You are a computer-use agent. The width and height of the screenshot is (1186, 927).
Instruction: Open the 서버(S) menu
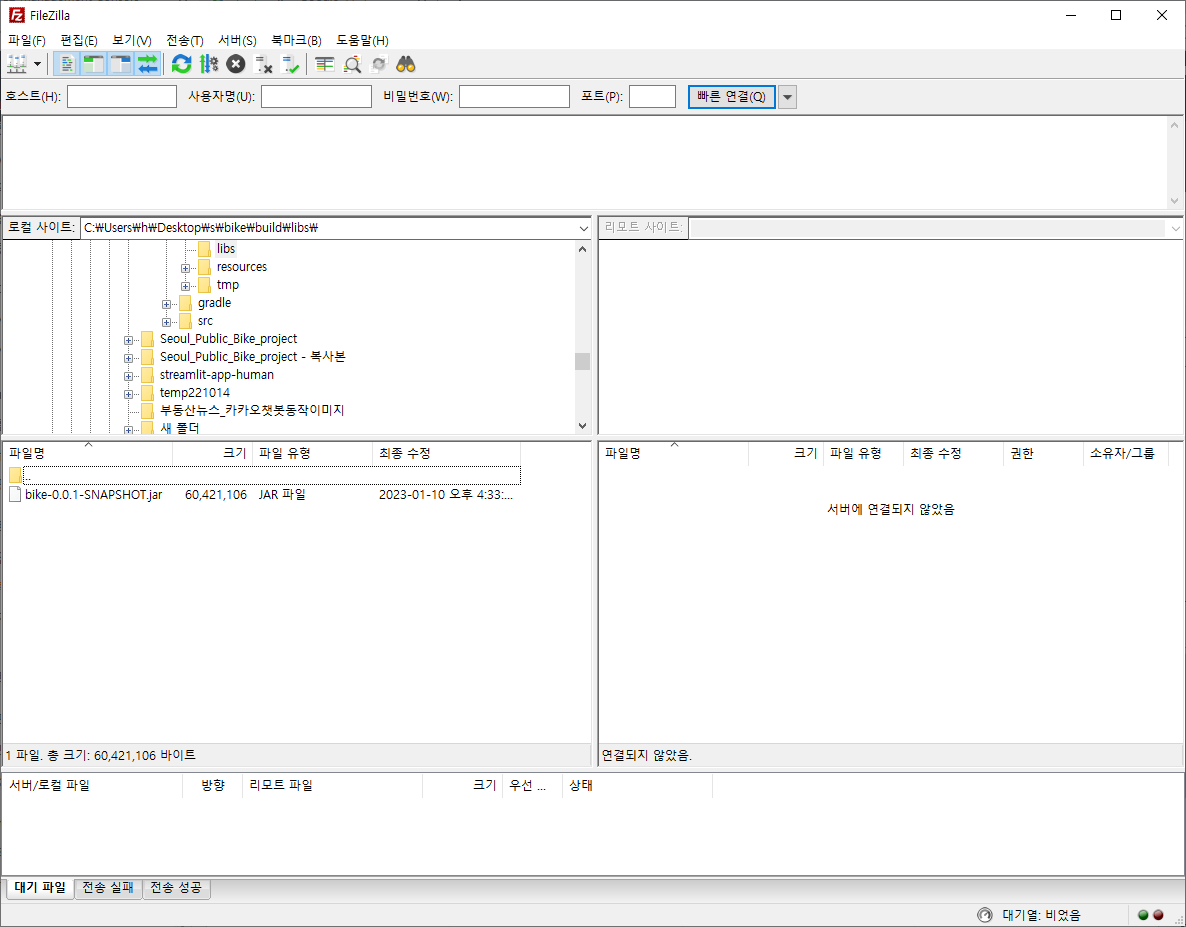(238, 40)
